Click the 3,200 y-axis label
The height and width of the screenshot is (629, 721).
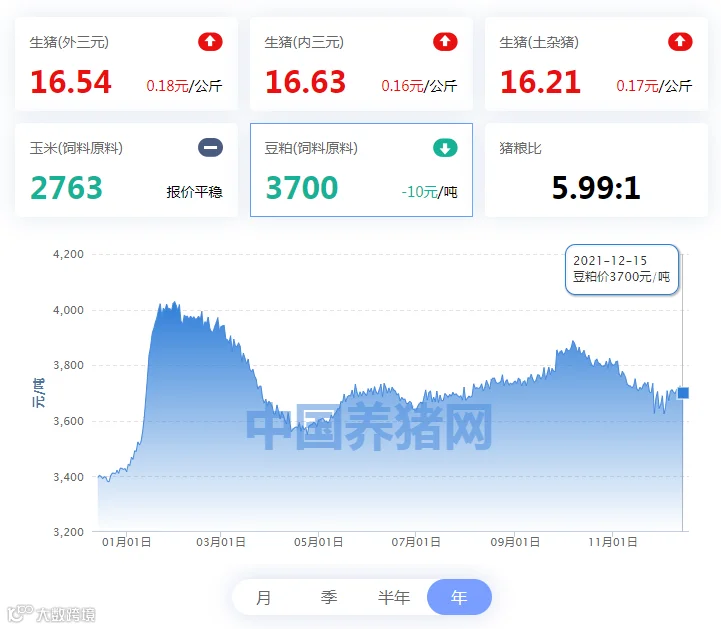click(x=69, y=532)
